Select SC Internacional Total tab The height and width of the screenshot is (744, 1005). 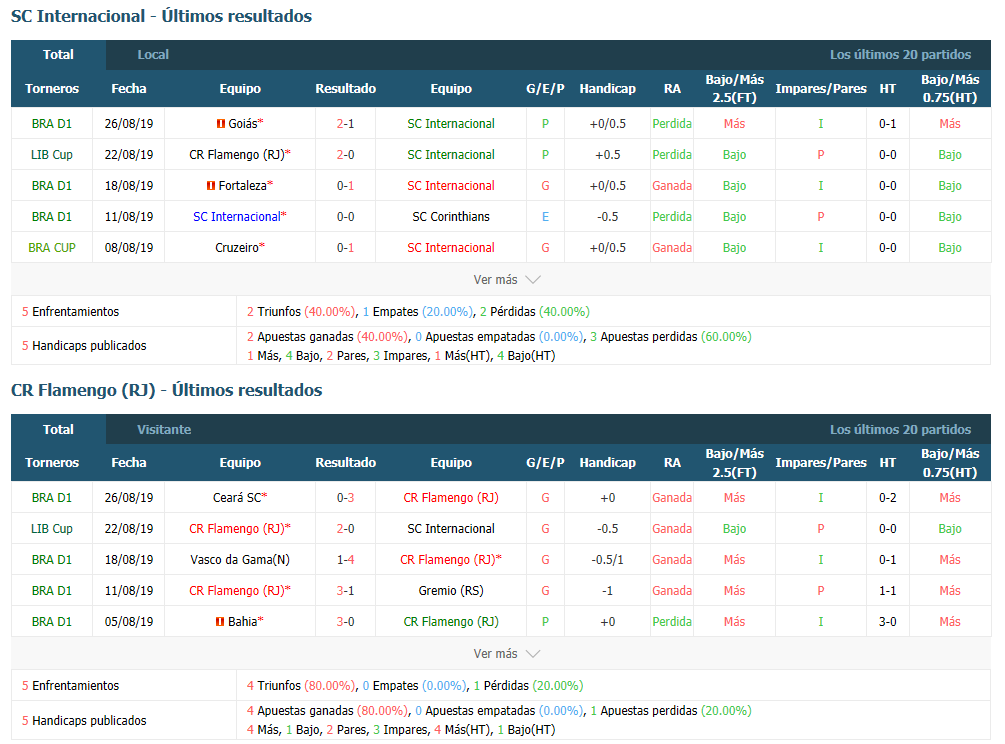tap(58, 55)
